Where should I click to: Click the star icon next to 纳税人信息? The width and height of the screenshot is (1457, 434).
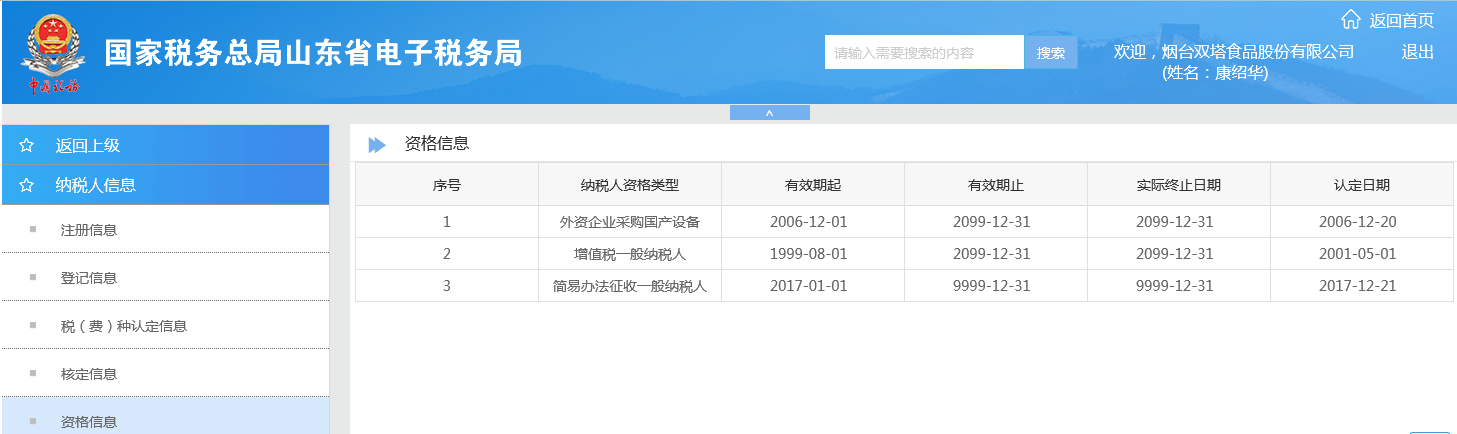click(x=27, y=185)
